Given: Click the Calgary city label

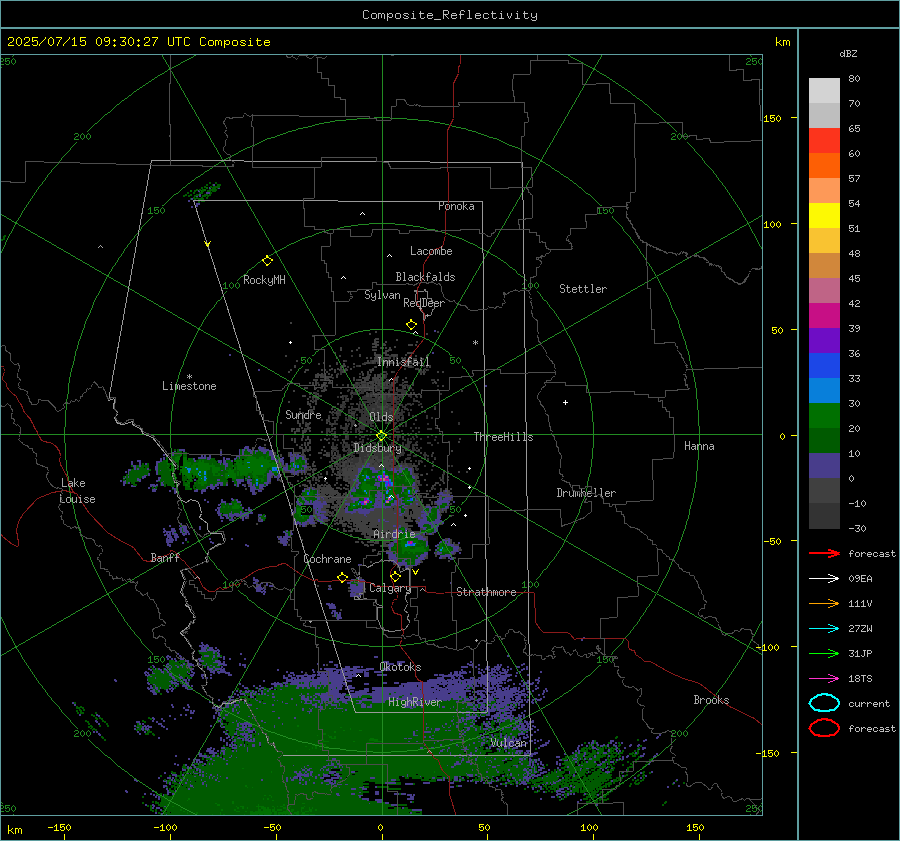Looking at the screenshot, I should pyautogui.click(x=390, y=588).
